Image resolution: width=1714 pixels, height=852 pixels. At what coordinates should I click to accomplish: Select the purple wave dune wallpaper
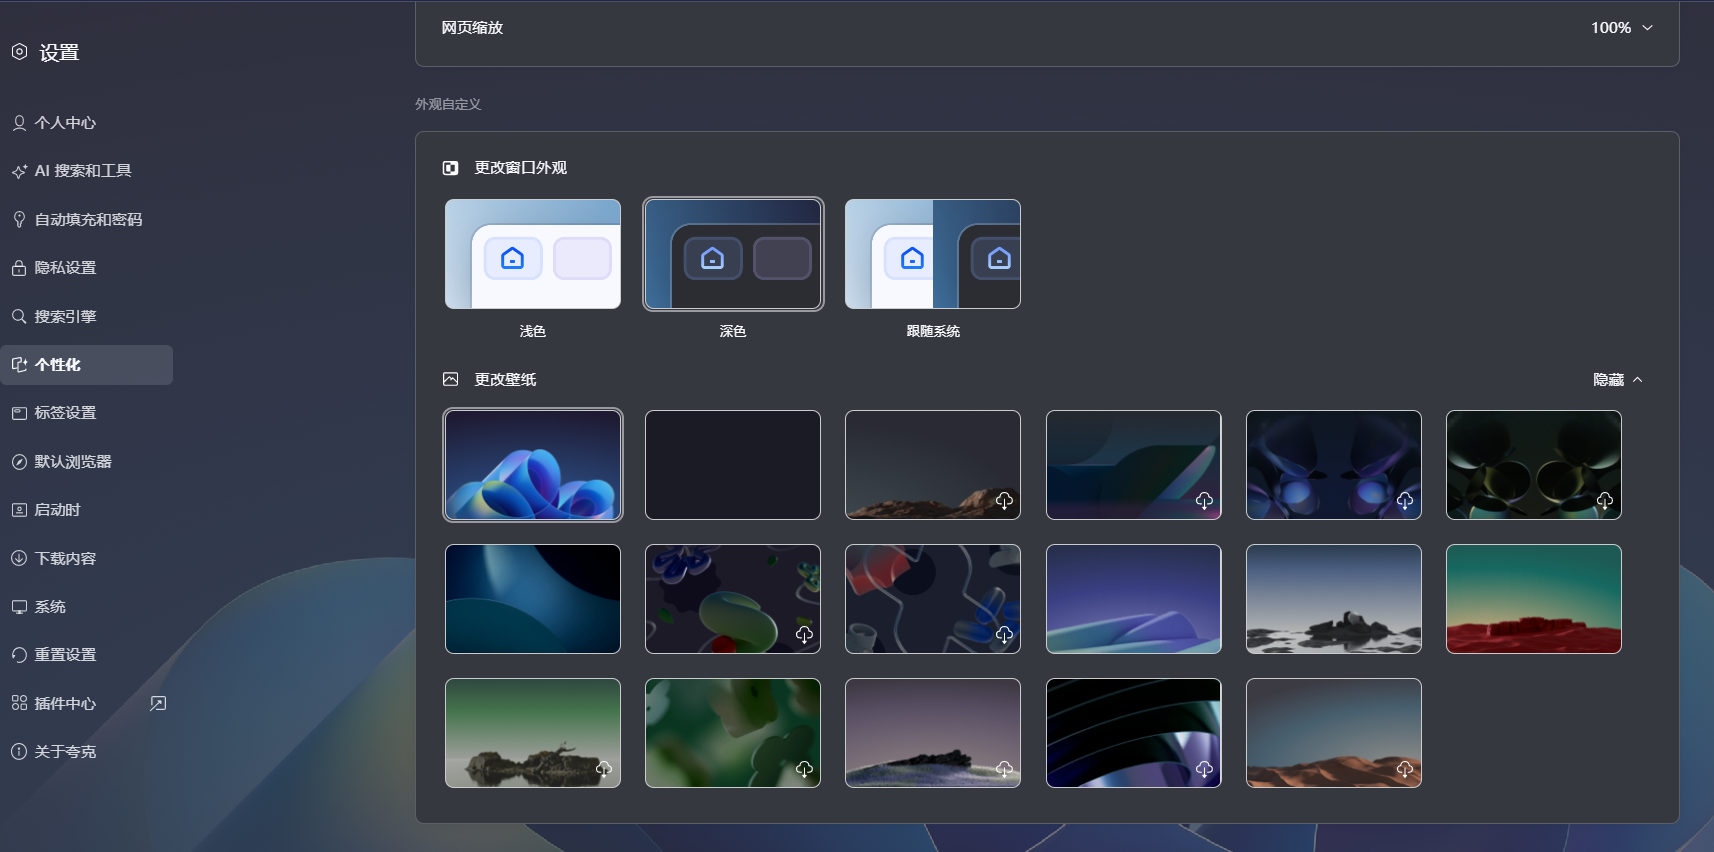1134,599
